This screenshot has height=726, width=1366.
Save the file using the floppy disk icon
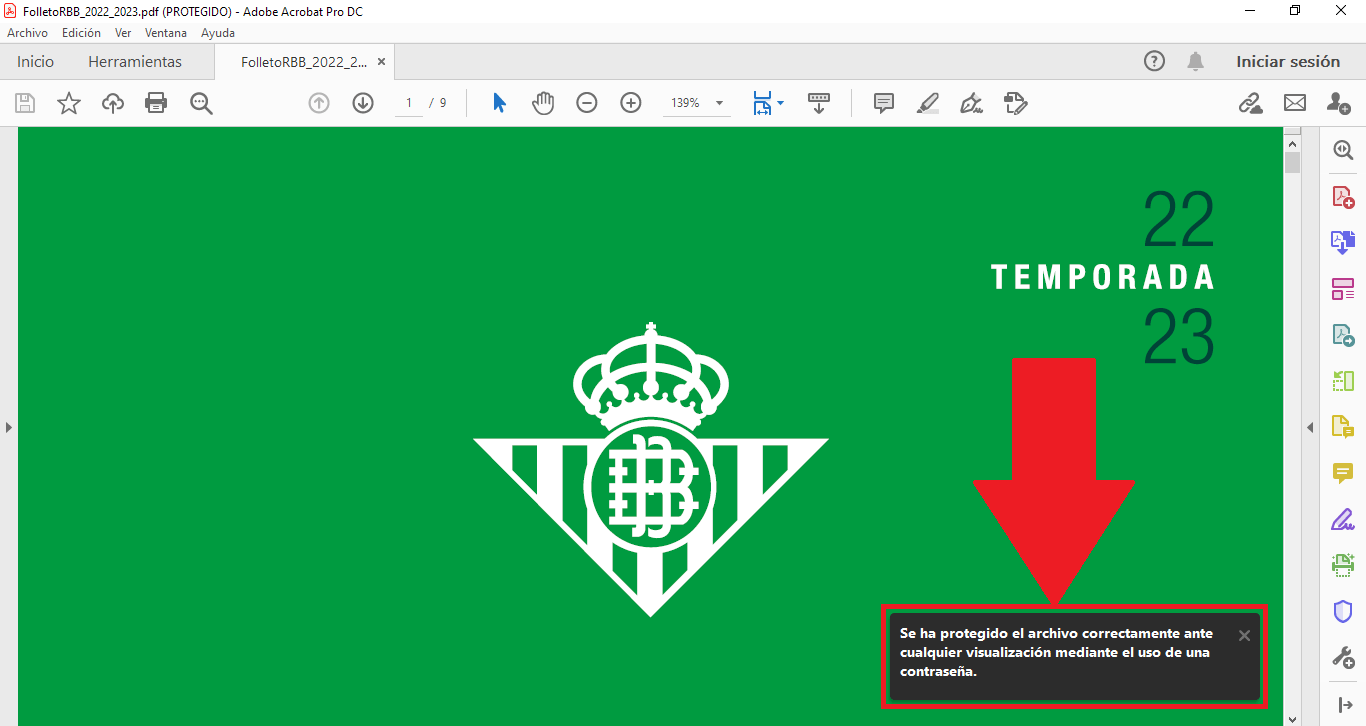pos(25,103)
